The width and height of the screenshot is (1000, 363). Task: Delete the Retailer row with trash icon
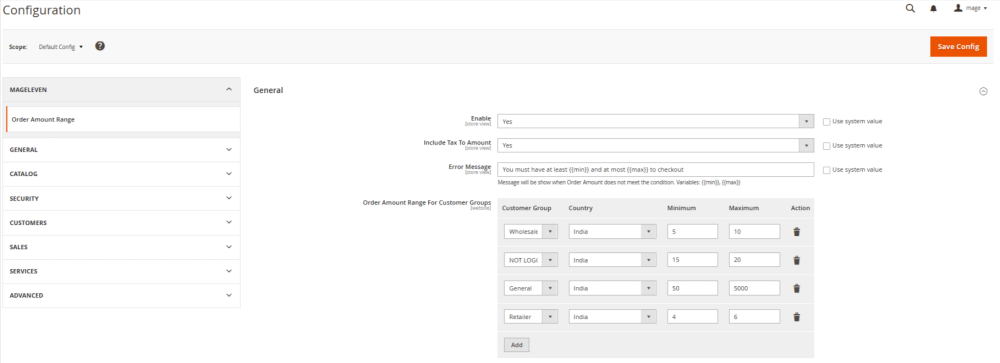pos(796,316)
